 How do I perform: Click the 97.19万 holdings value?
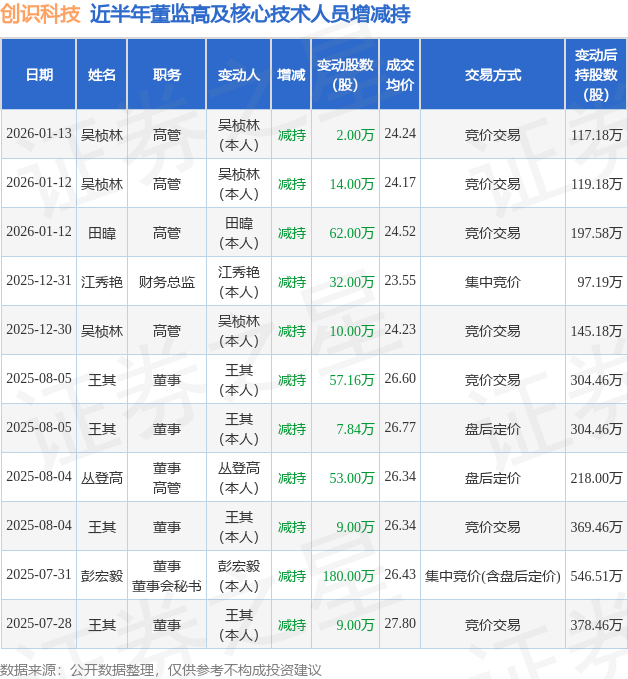[599, 282]
